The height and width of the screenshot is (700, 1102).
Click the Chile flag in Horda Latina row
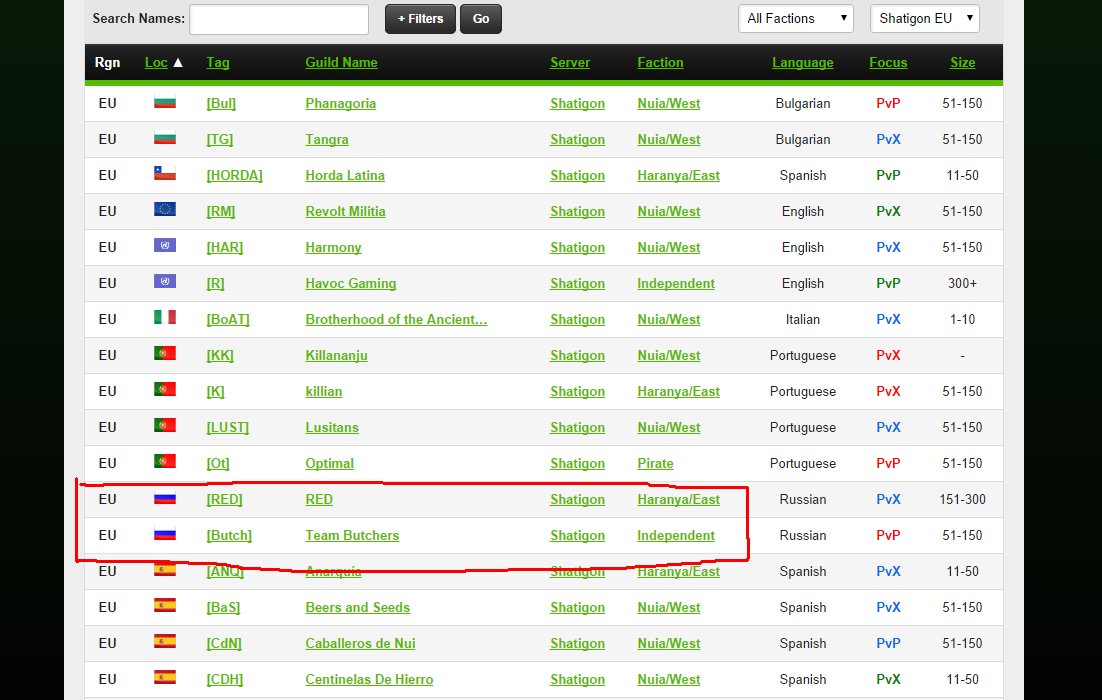click(164, 174)
